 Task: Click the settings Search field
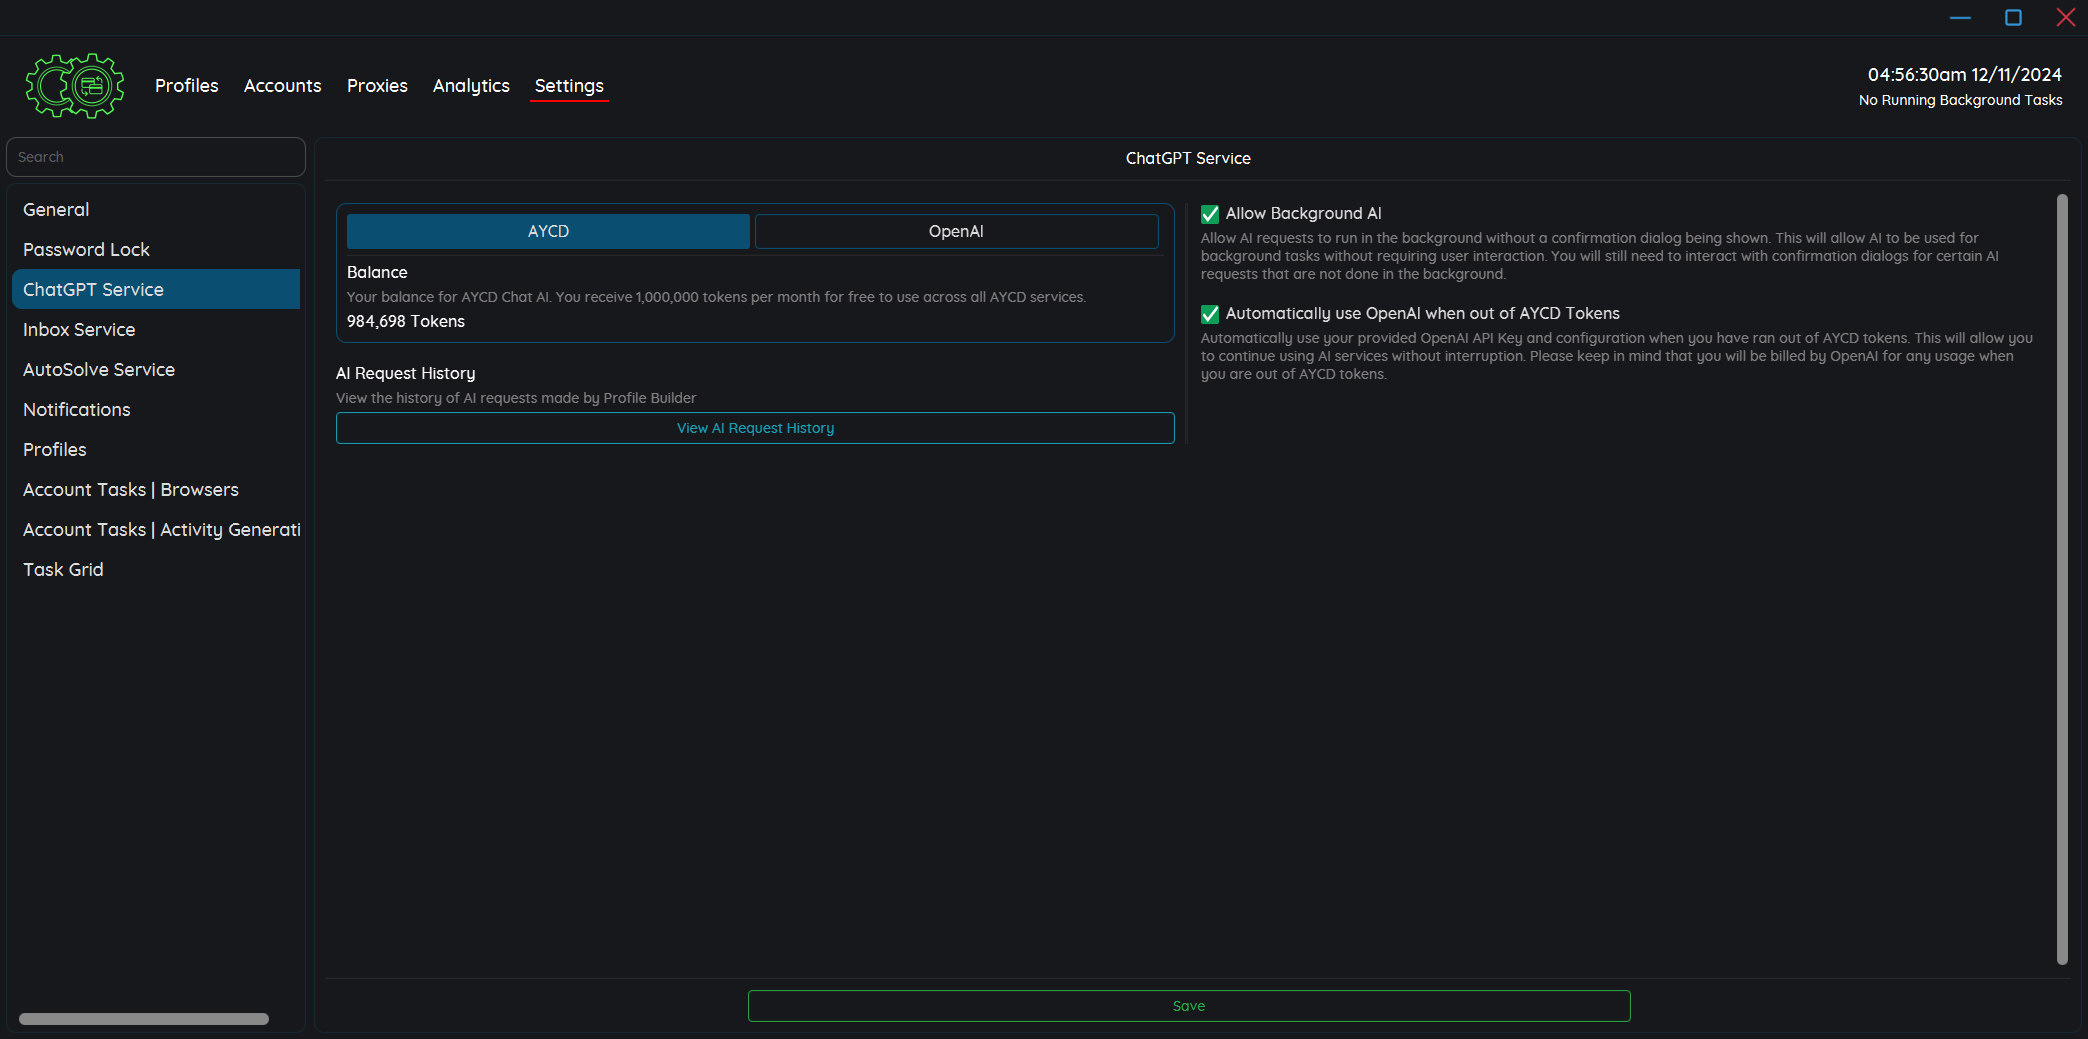point(155,157)
